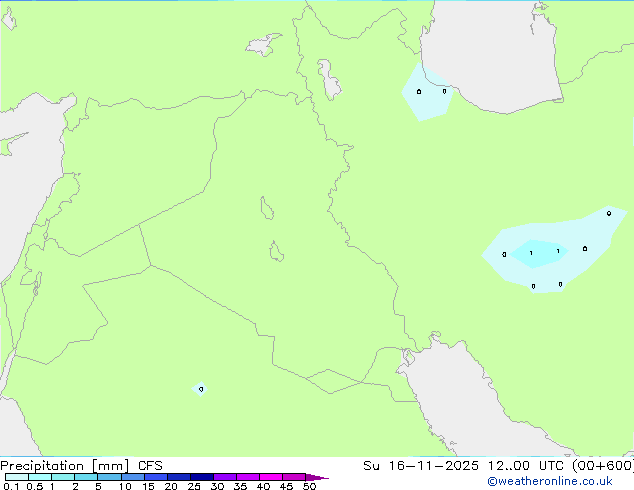Click the 'Su 16-11-2025' date text

click(421, 466)
